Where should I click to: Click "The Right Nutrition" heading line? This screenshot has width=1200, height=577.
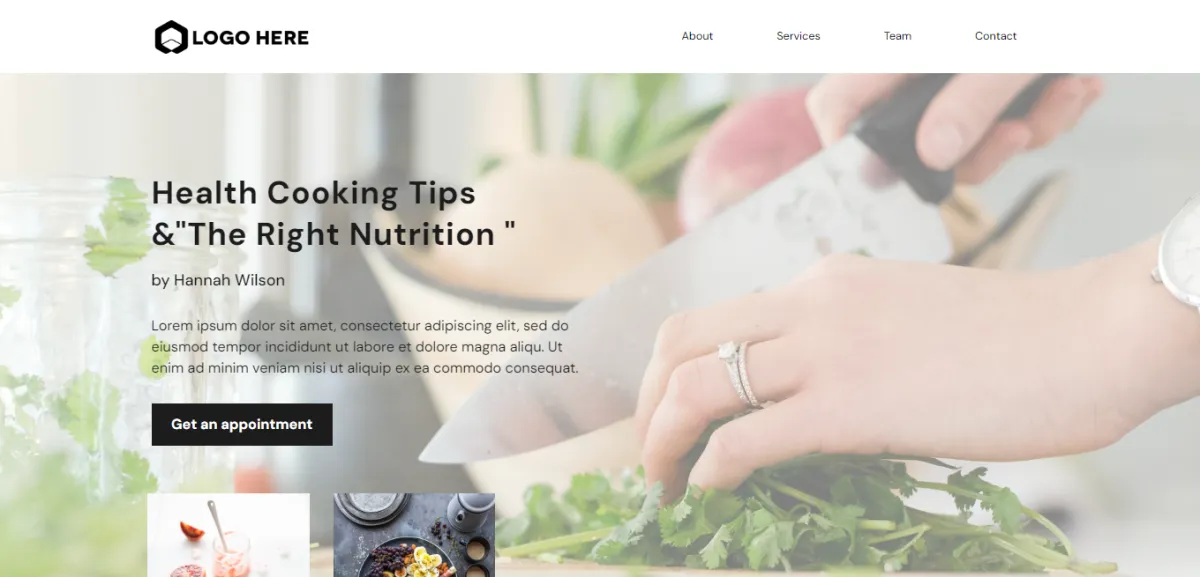click(x=334, y=234)
